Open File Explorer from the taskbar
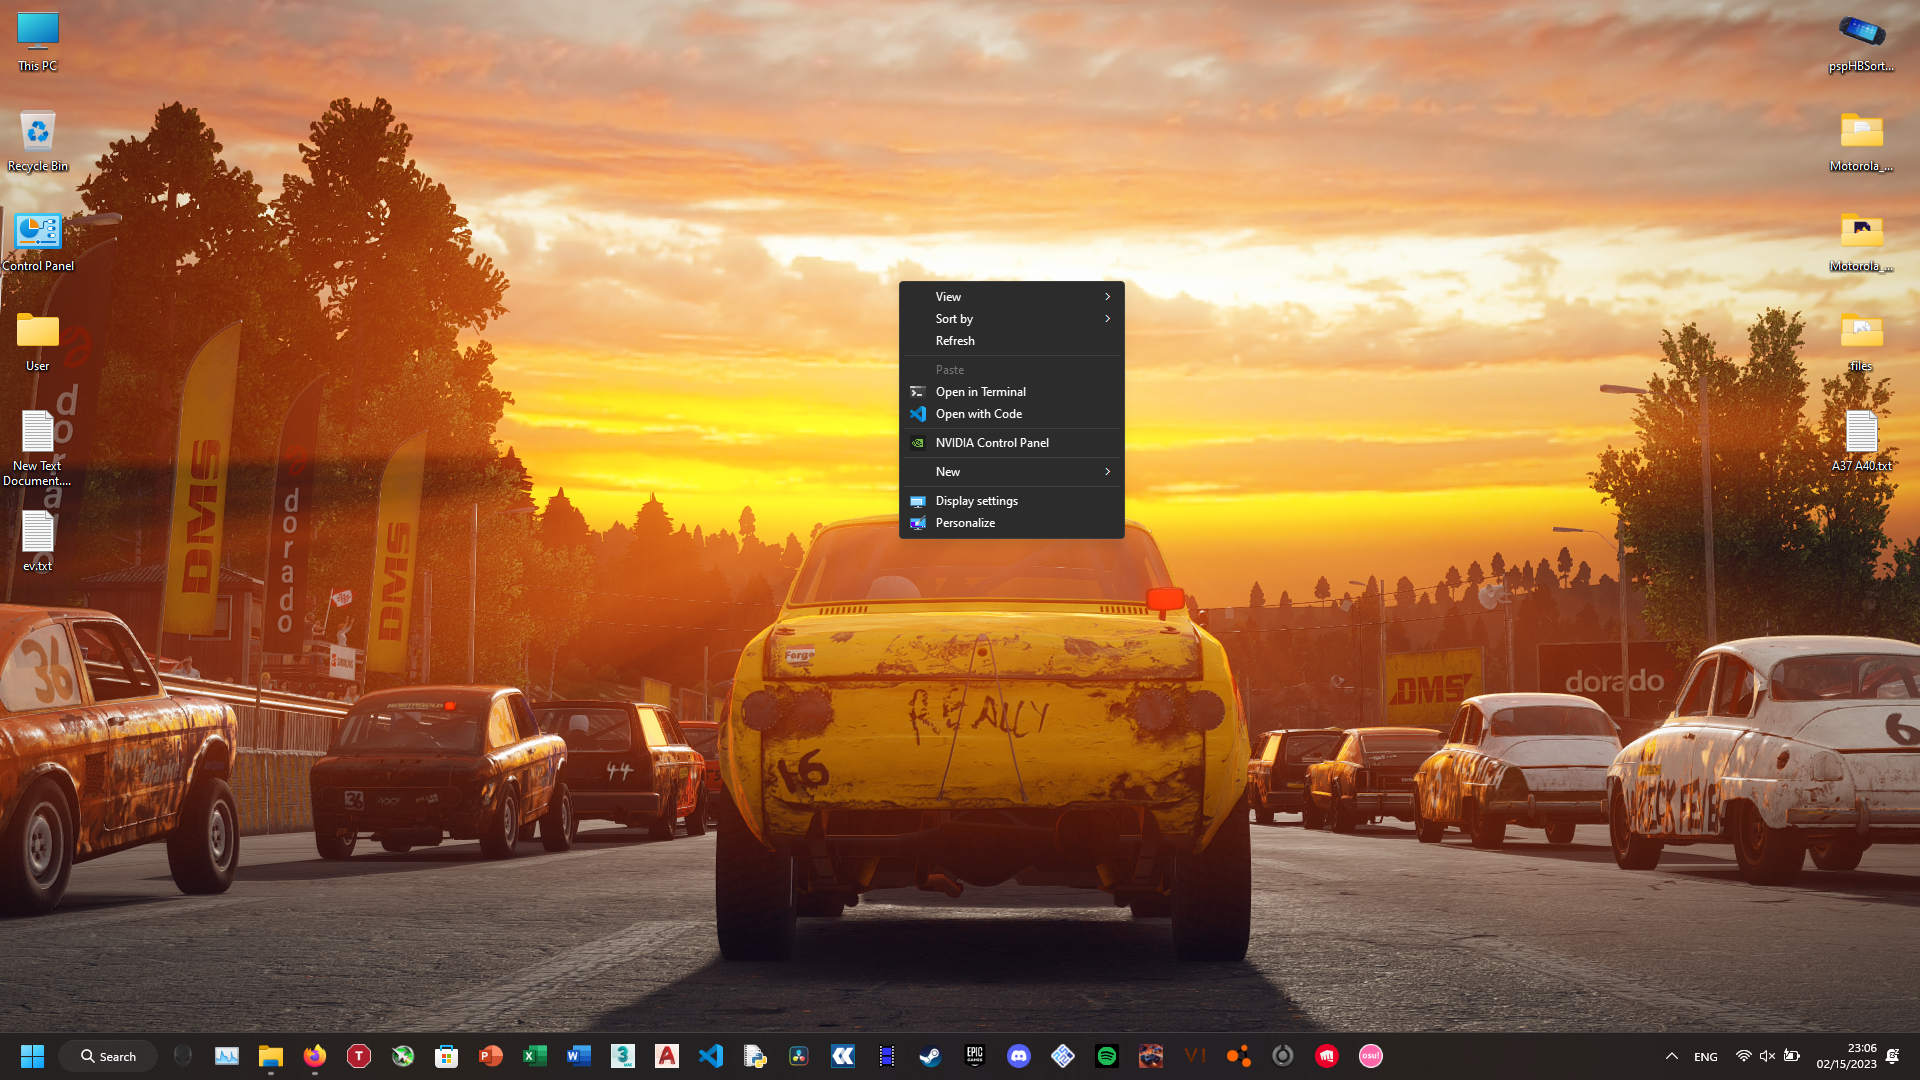This screenshot has height=1080, width=1920. tap(271, 1056)
